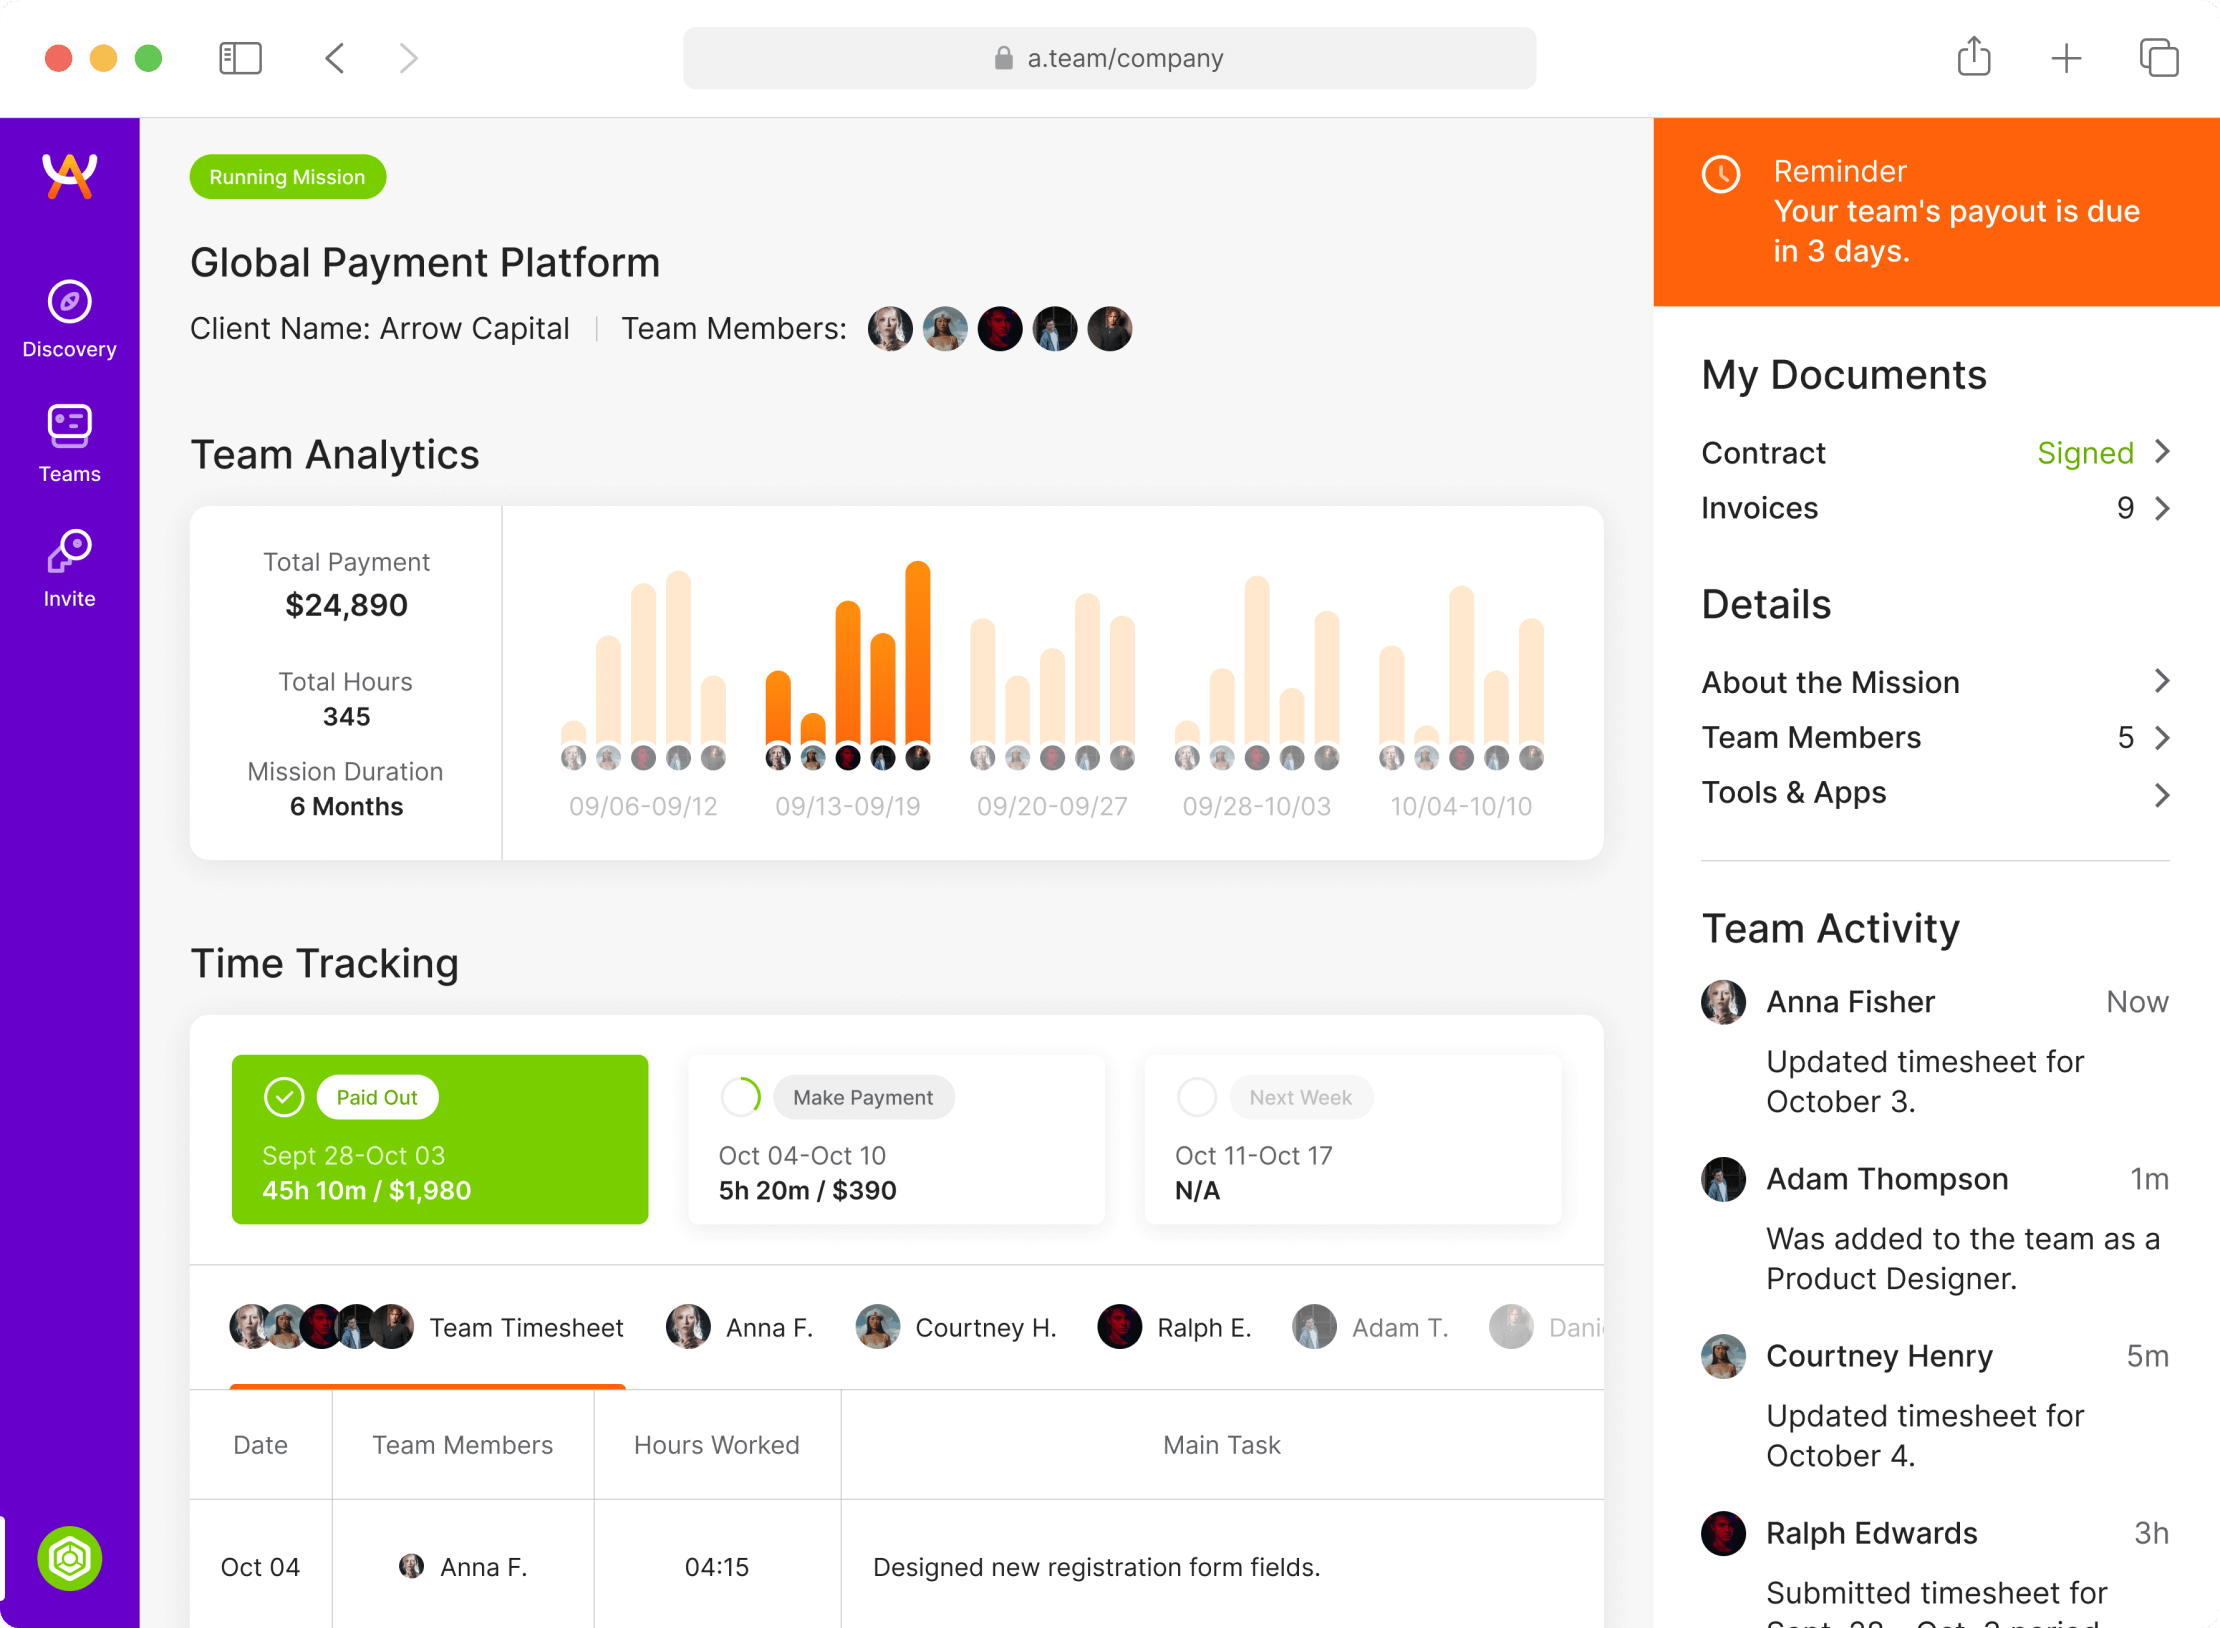Open the Invoices documents link
2220x1628 pixels.
point(1760,508)
